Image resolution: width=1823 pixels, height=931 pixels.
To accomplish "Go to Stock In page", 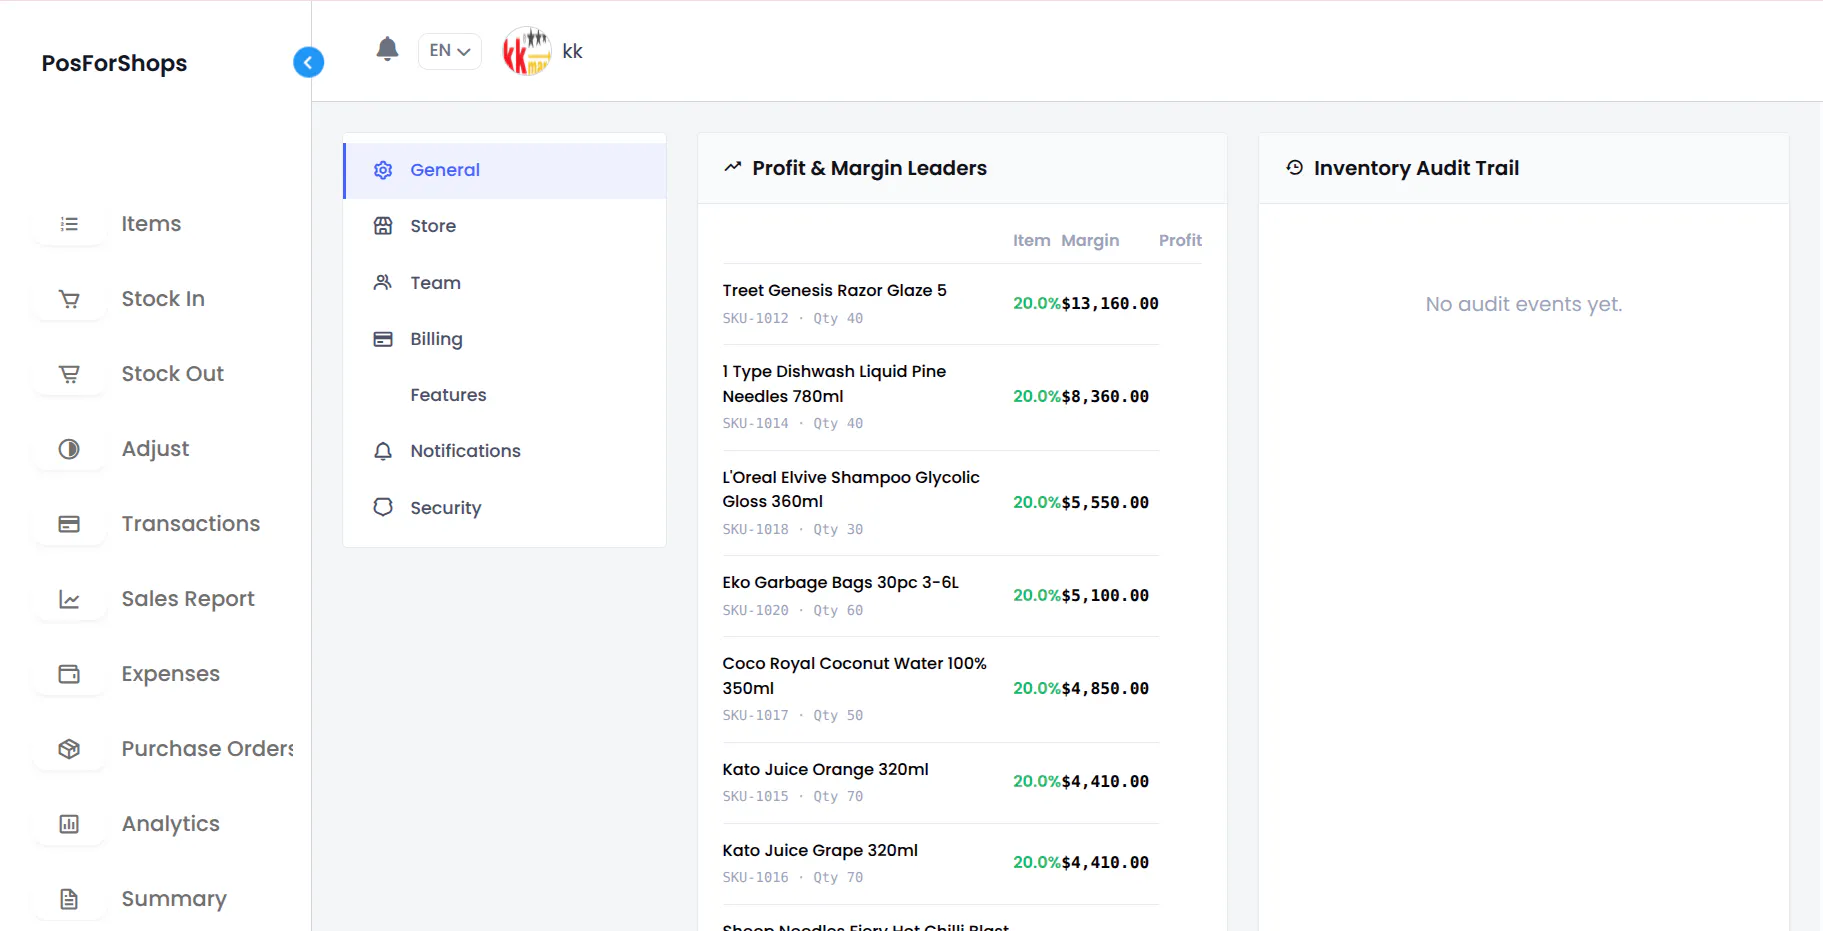I will (163, 299).
